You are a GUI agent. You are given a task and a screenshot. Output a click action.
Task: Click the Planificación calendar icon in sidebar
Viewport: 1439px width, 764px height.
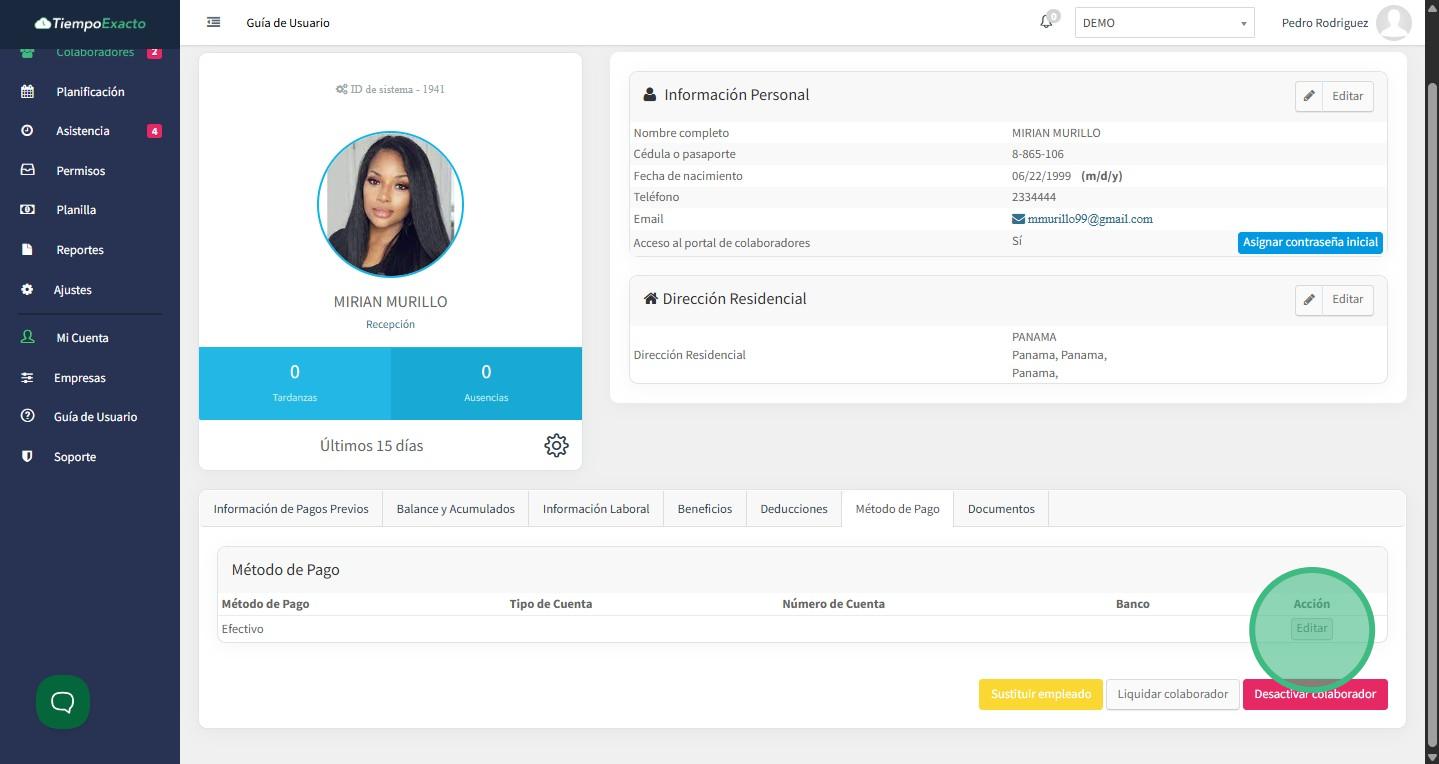point(27,91)
